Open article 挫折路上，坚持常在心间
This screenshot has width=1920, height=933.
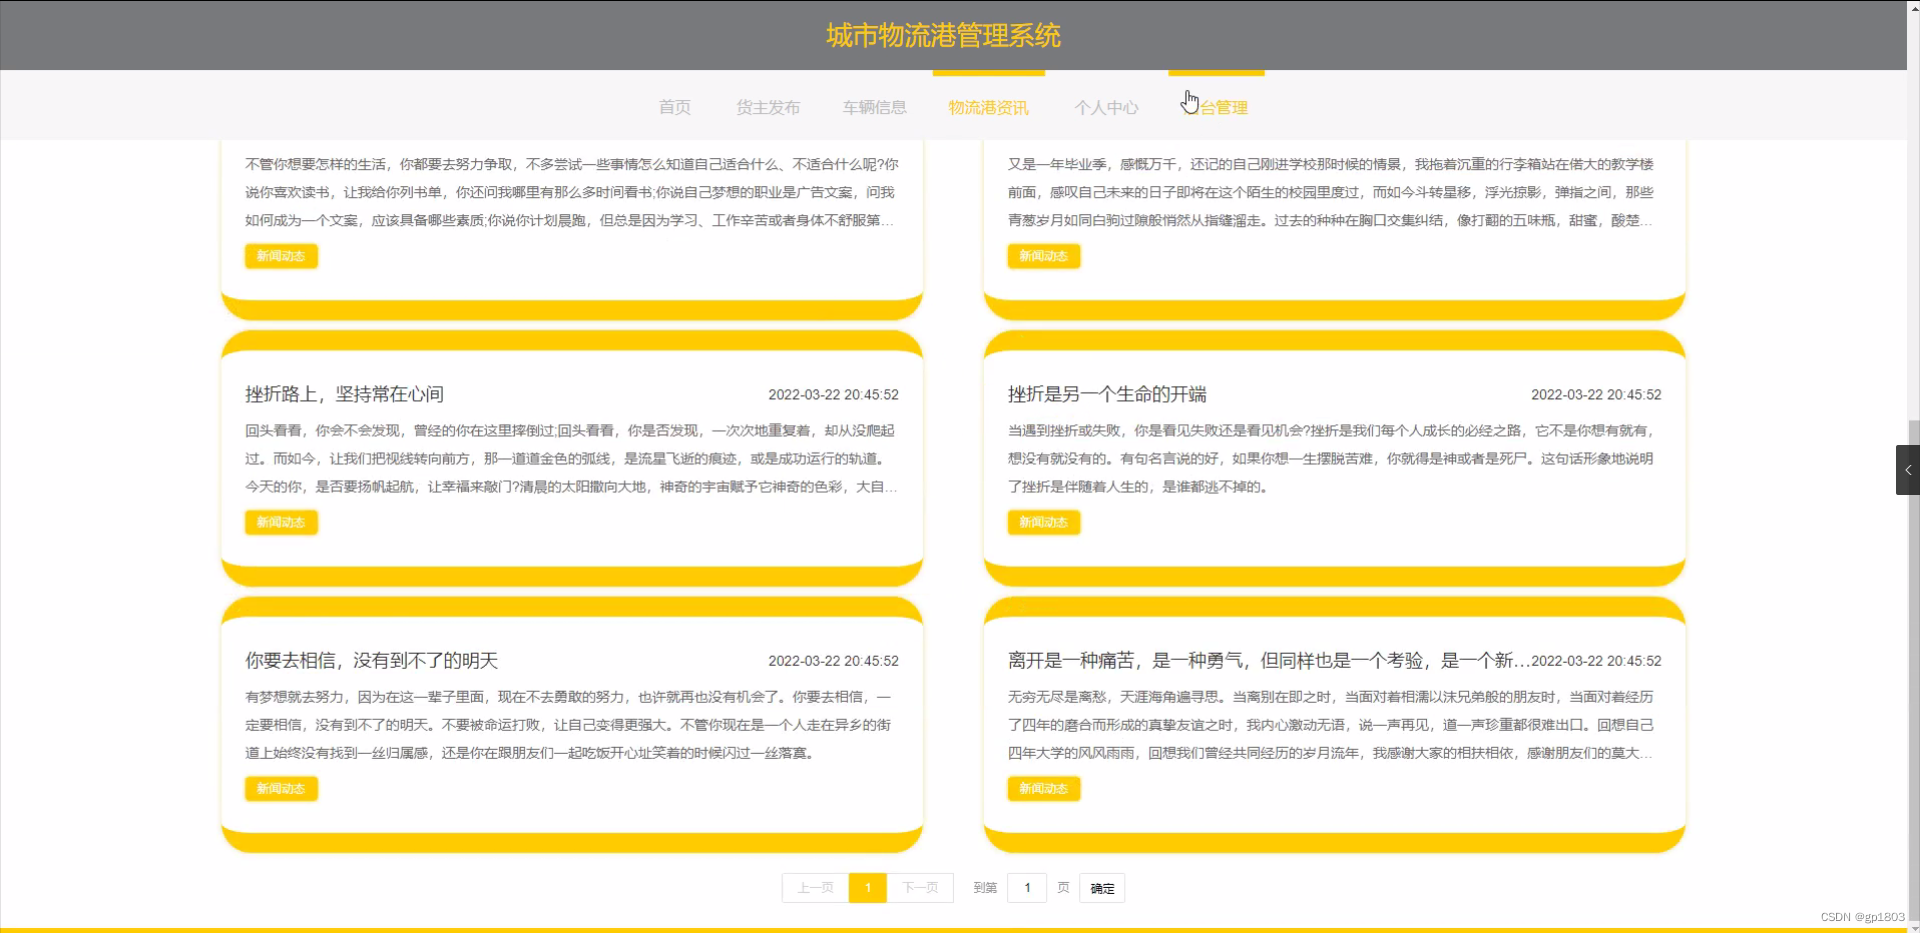coord(344,394)
